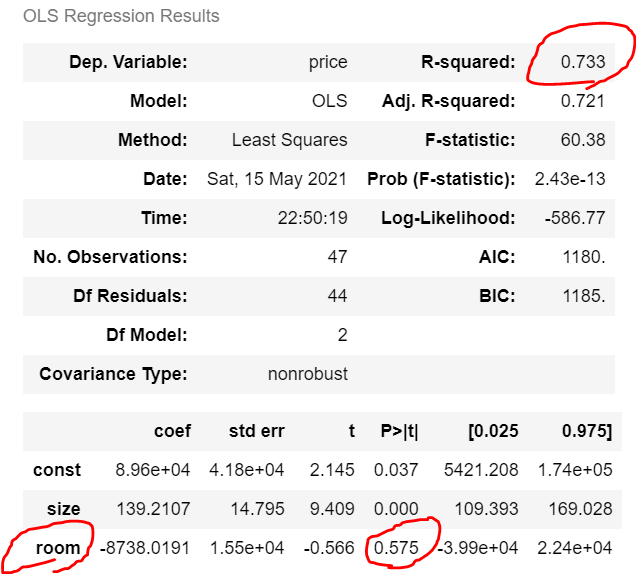Select the F-statistic value 60.38
This screenshot has height=574, width=636.
point(583,140)
